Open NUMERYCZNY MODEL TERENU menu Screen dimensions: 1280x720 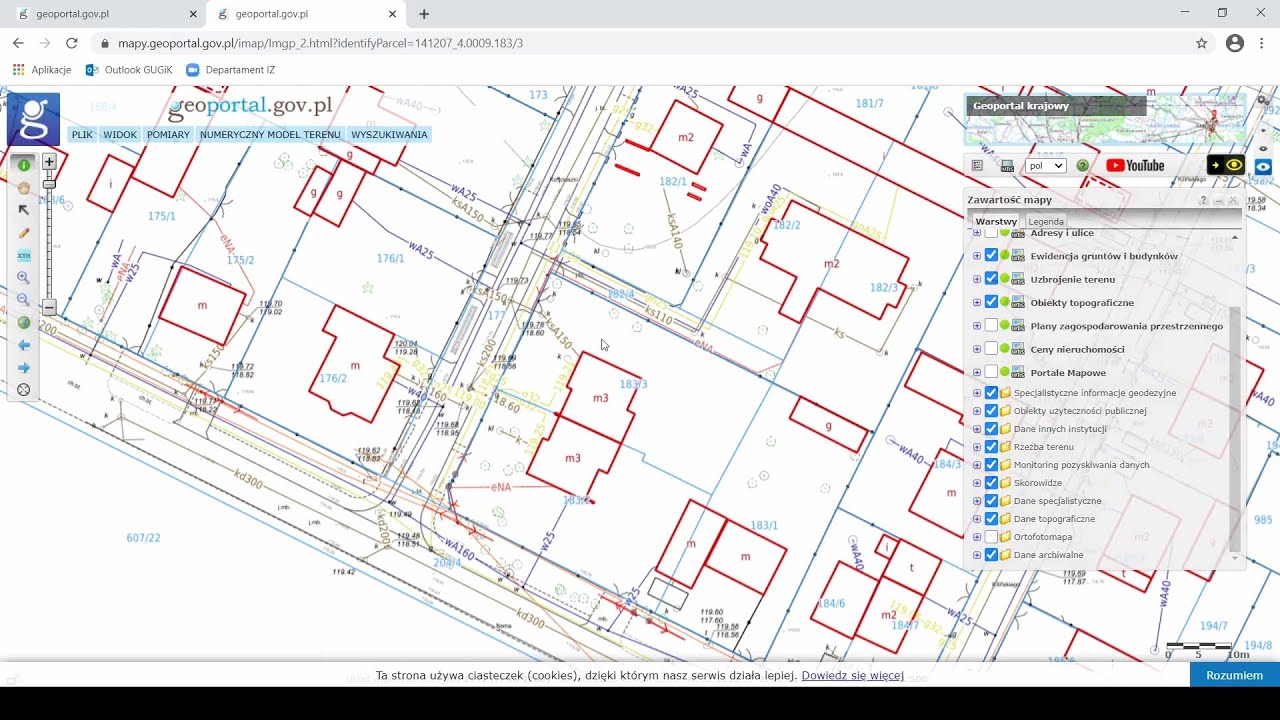(x=270, y=135)
